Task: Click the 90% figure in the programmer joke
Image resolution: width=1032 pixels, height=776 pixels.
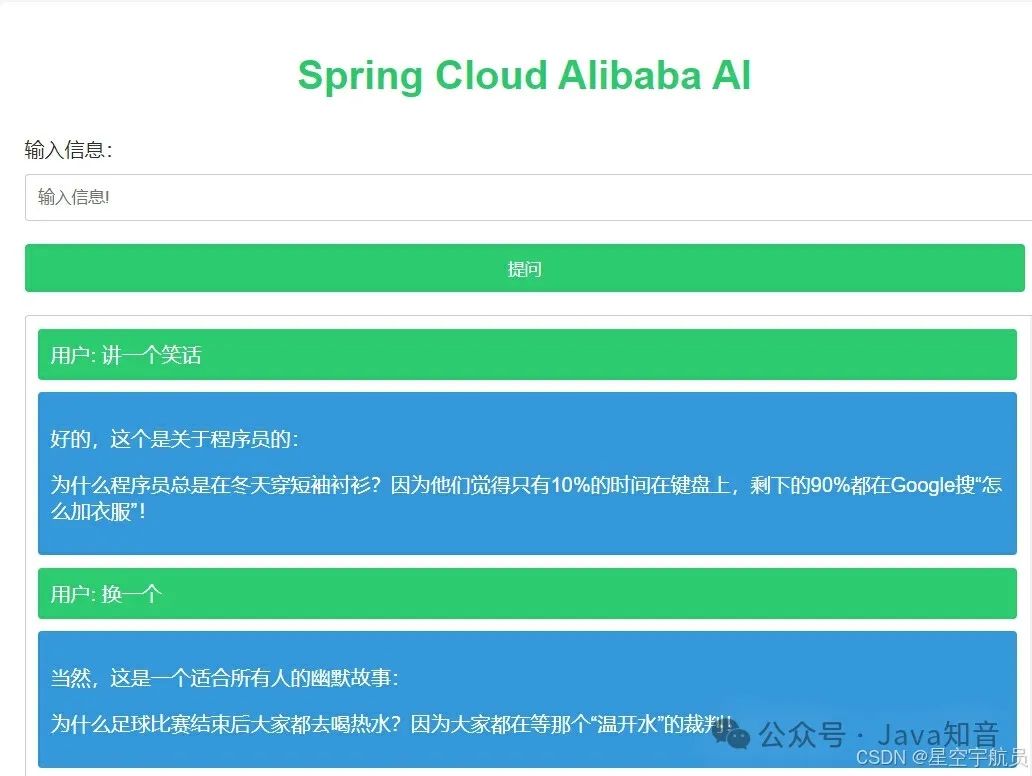Action: tap(830, 485)
